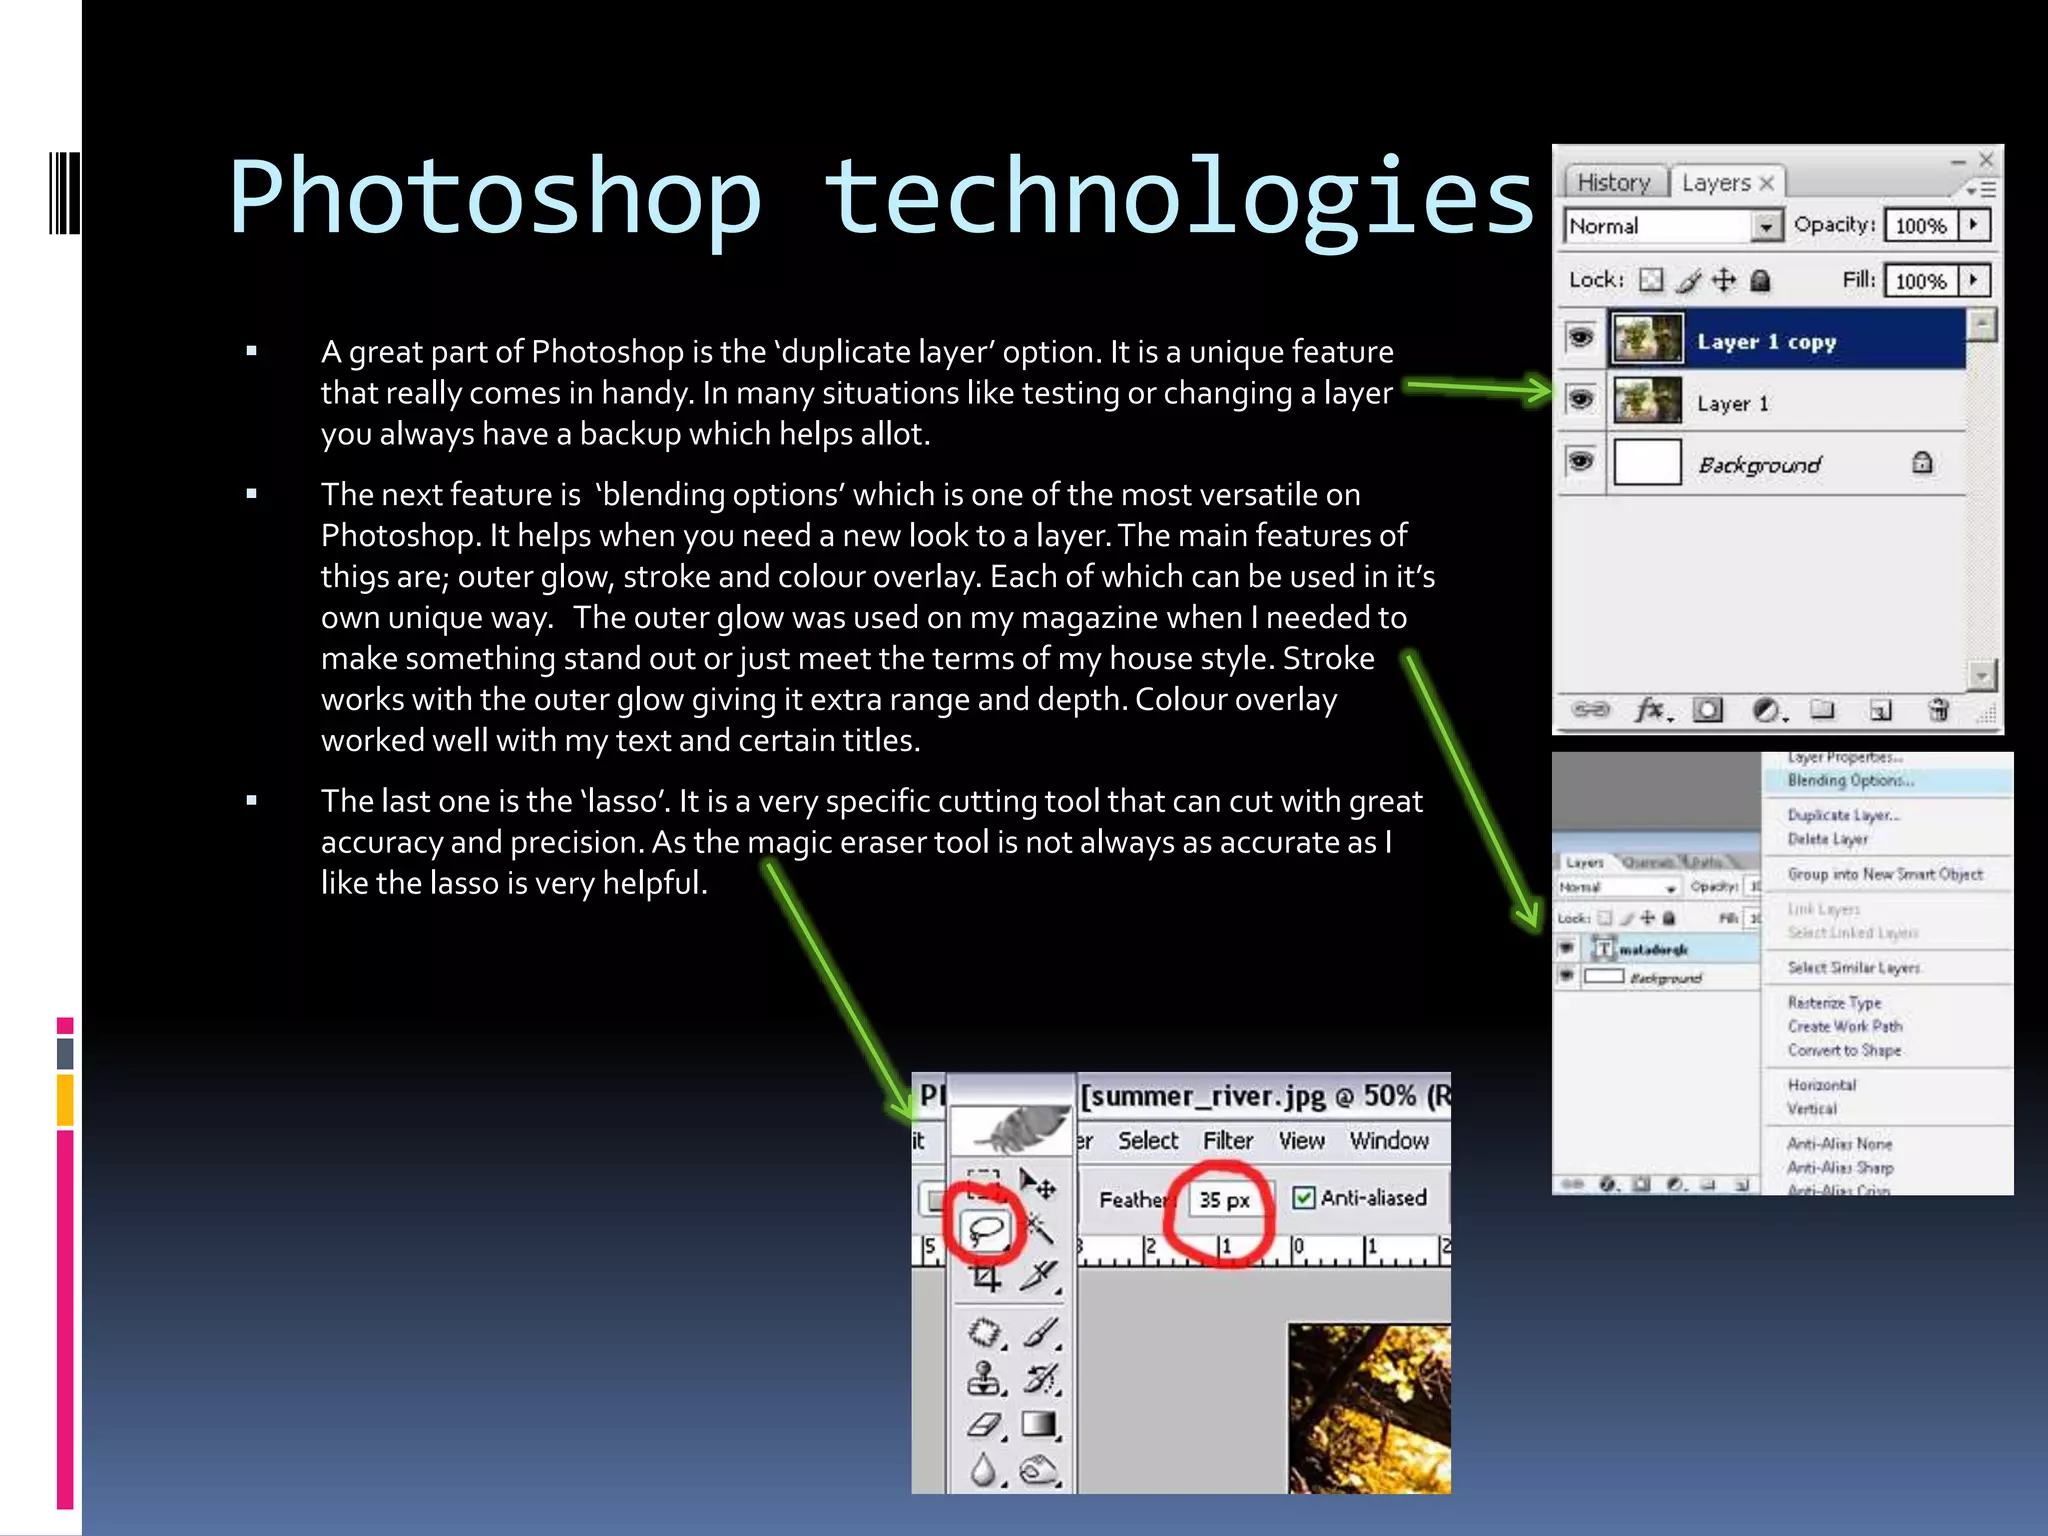
Task: Choose Duplicate Layer from the context menu
Action: click(1844, 815)
